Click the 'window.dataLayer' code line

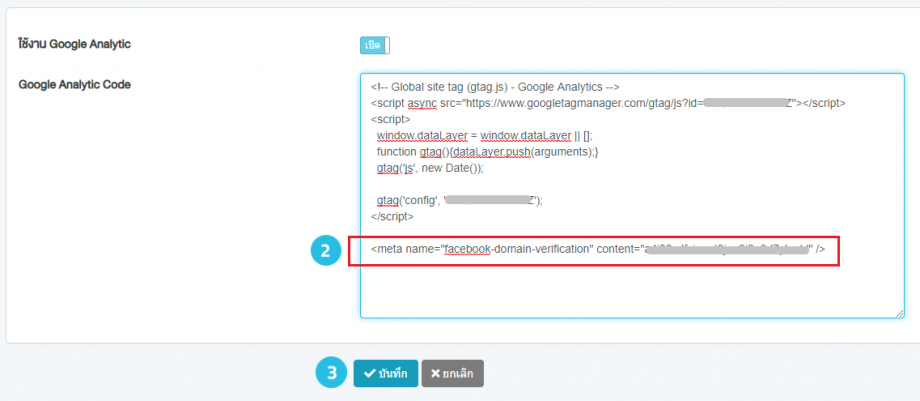pyautogui.click(x=485, y=136)
